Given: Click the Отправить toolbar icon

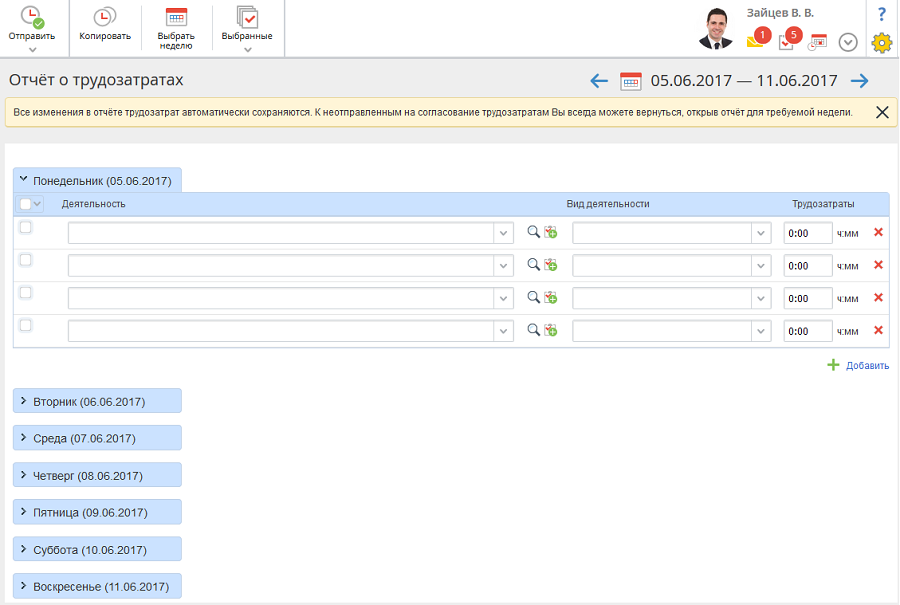Looking at the screenshot, I should [x=32, y=16].
